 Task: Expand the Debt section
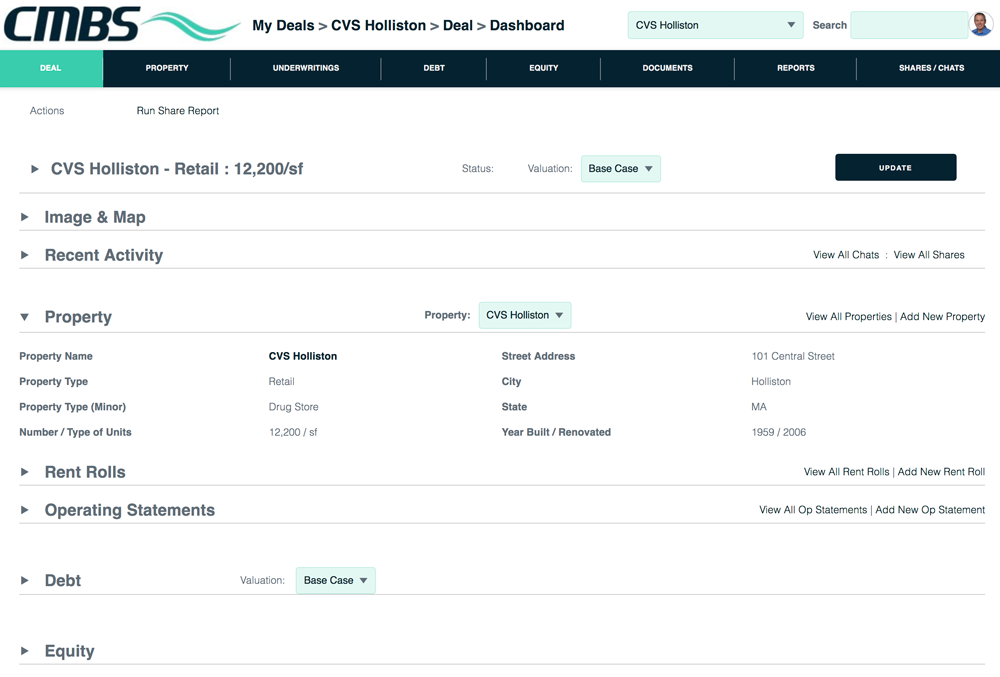click(x=25, y=581)
